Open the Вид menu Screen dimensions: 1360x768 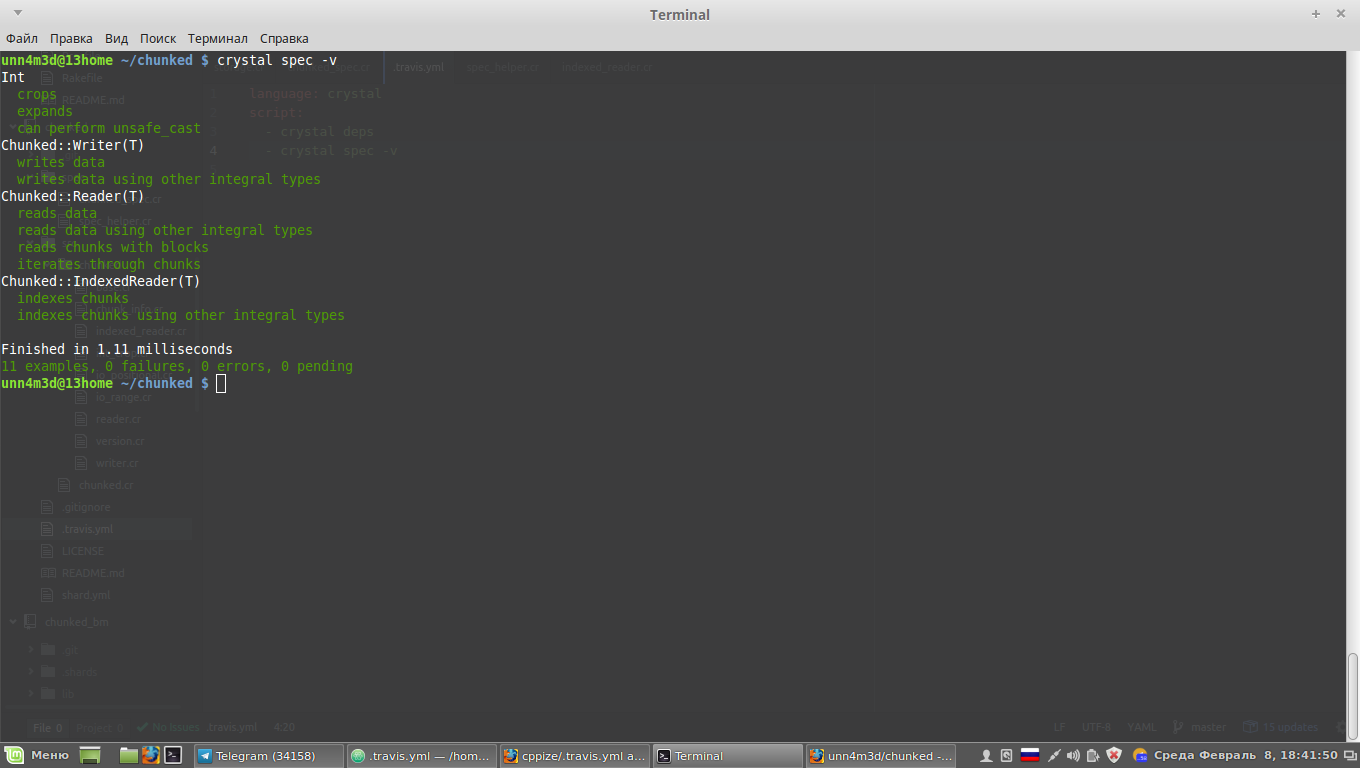(117, 38)
